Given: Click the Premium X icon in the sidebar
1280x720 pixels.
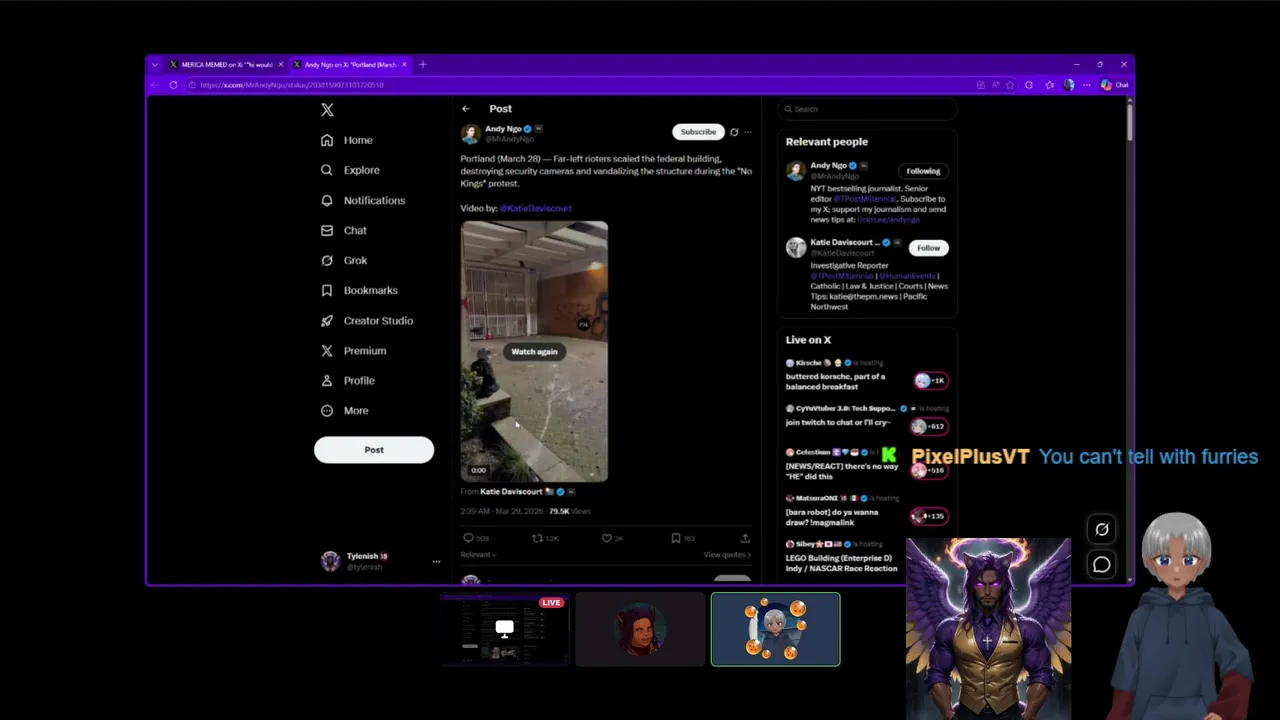Looking at the screenshot, I should click(x=327, y=351).
